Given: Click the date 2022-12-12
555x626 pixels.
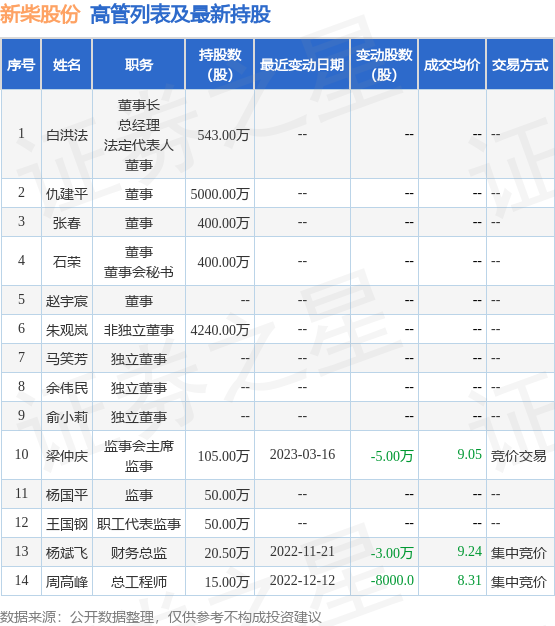Looking at the screenshot, I should coord(302,580).
